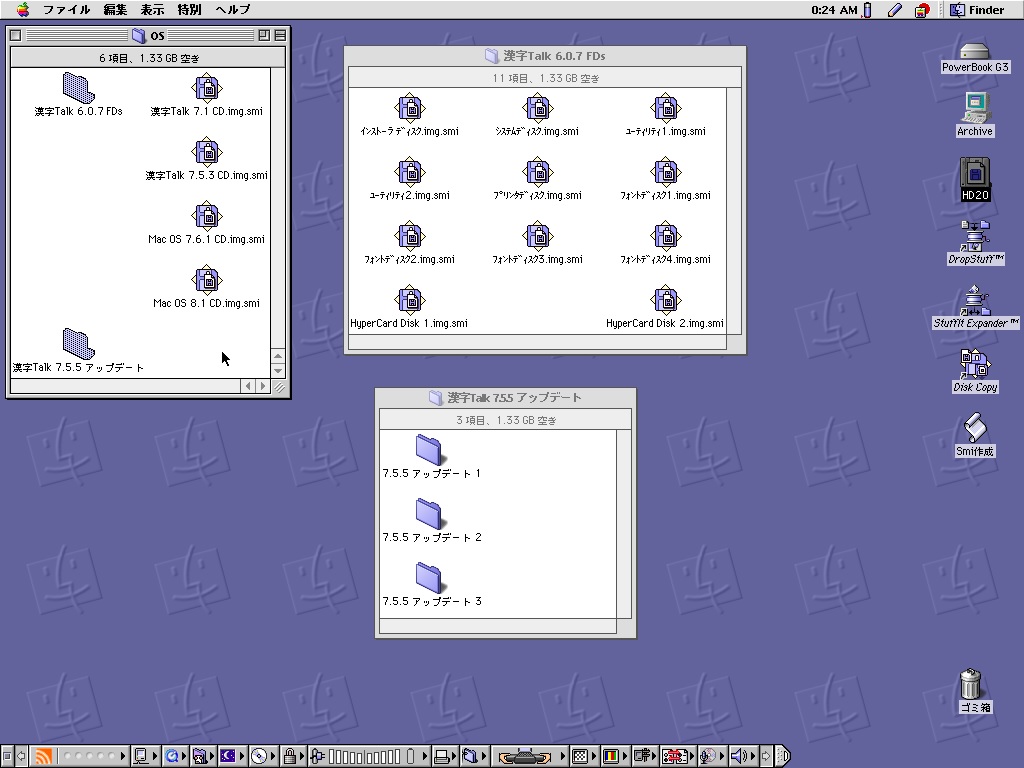Select ユーティリティ1.img.smi disk image icon
This screenshot has height=768, width=1024.
665,108
